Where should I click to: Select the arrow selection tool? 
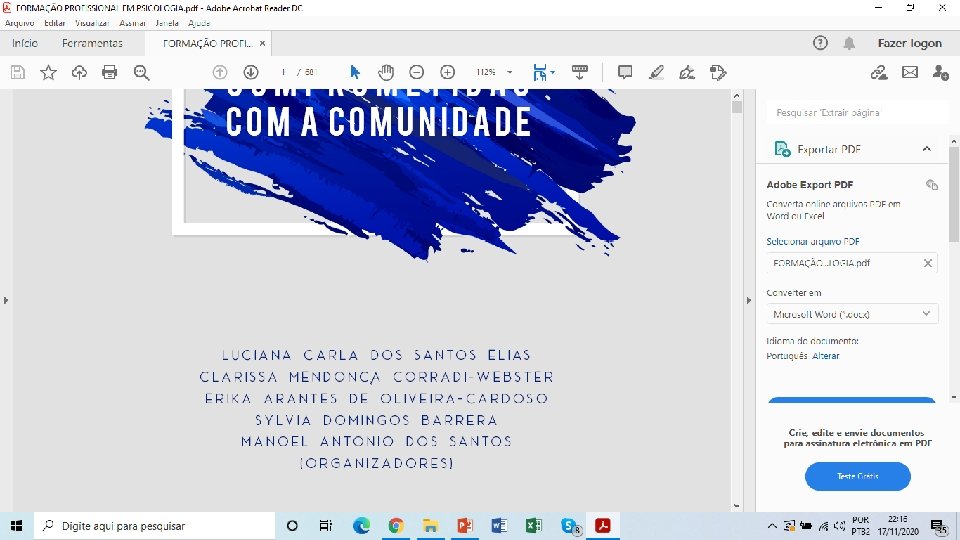pyautogui.click(x=355, y=72)
